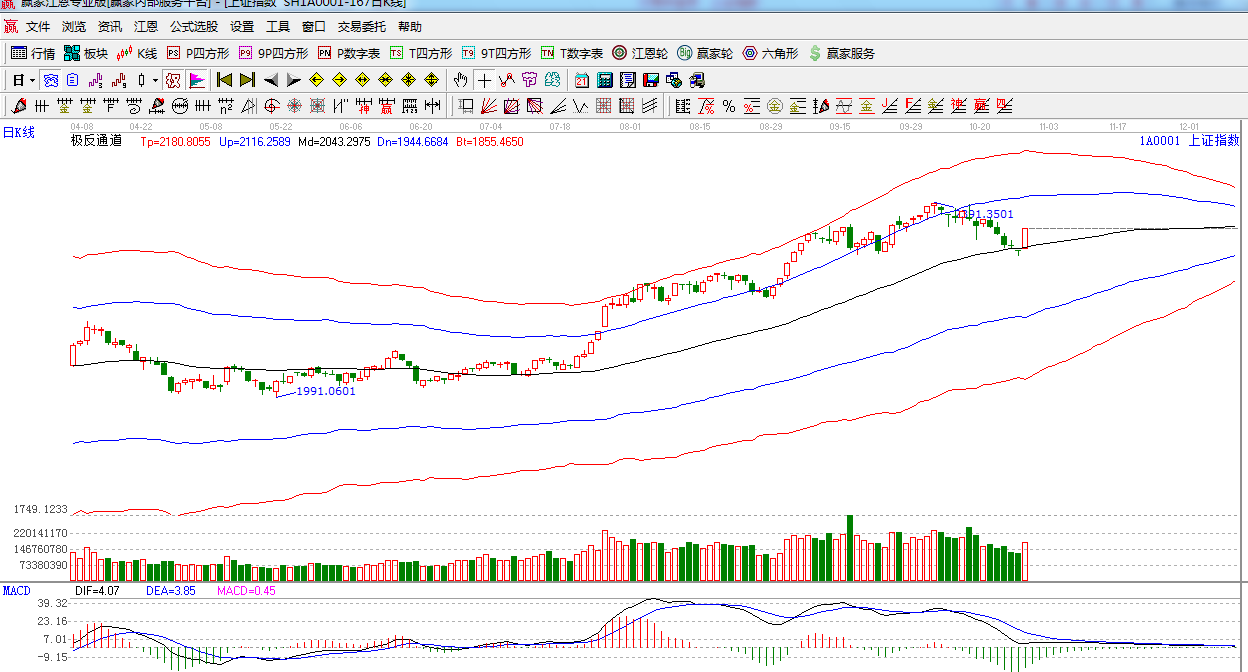Screen dimensions: 1248x672
Task: Click the 行情 quotes button
Action: point(33,53)
